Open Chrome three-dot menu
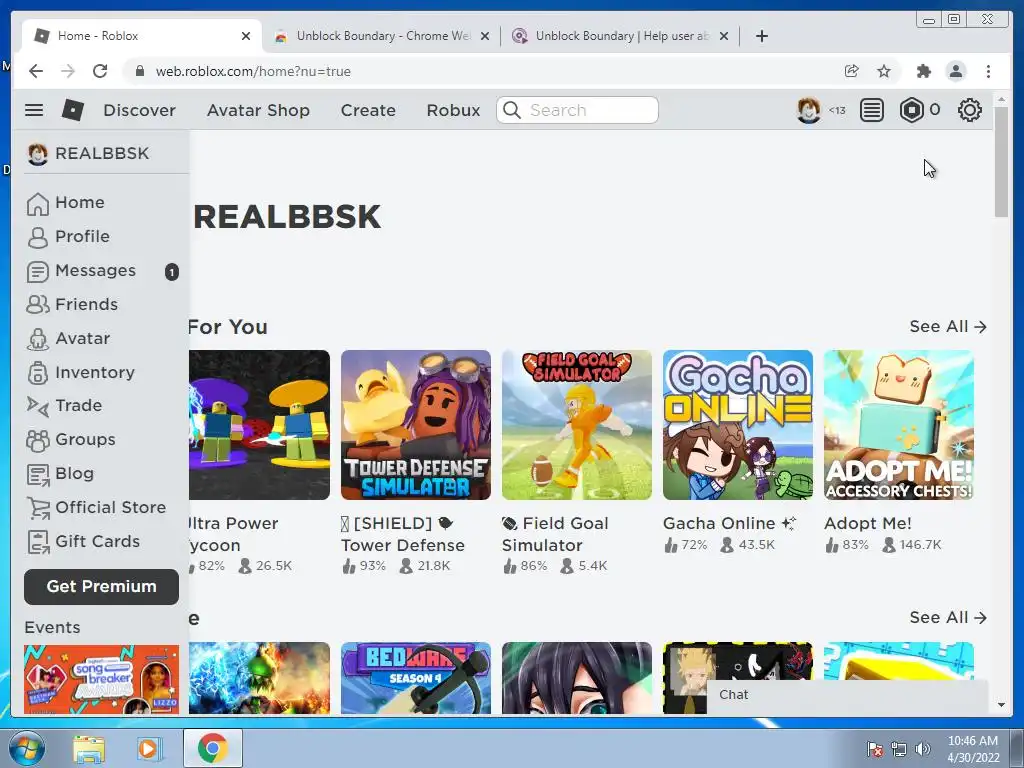The width and height of the screenshot is (1024, 768). point(989,71)
